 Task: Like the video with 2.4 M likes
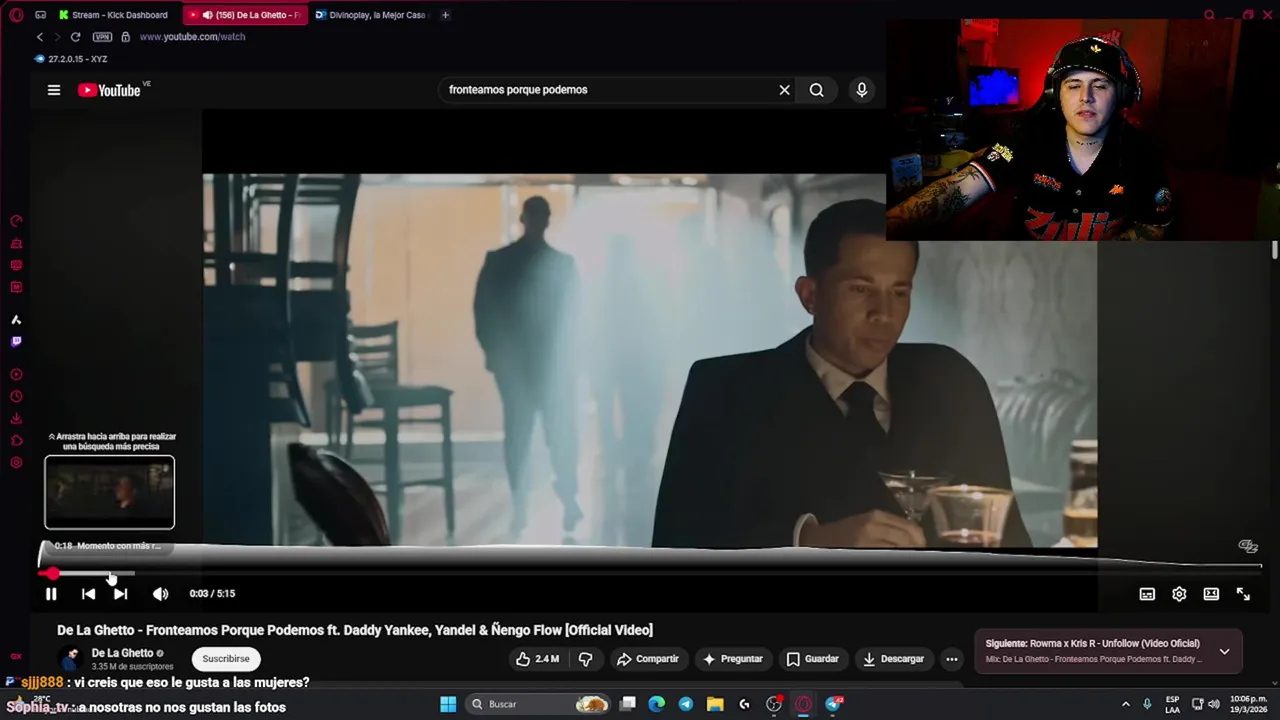tap(537, 659)
